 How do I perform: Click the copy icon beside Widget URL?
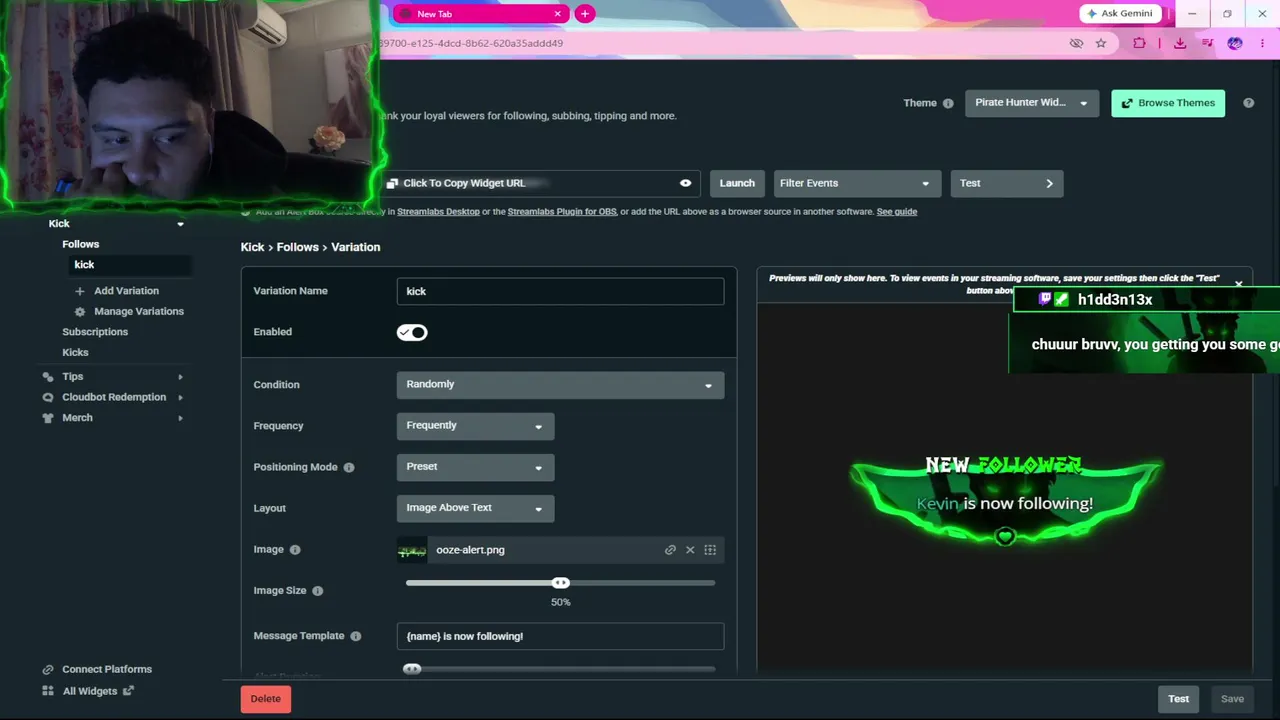click(x=392, y=183)
